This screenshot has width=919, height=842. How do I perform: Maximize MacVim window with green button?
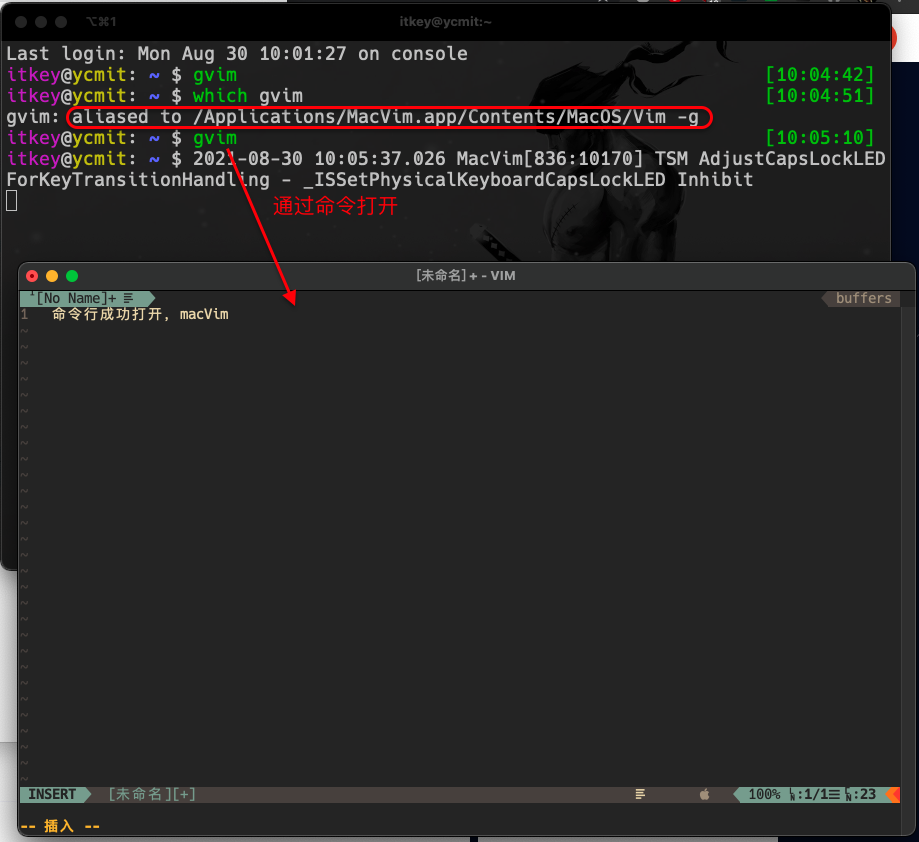72,276
